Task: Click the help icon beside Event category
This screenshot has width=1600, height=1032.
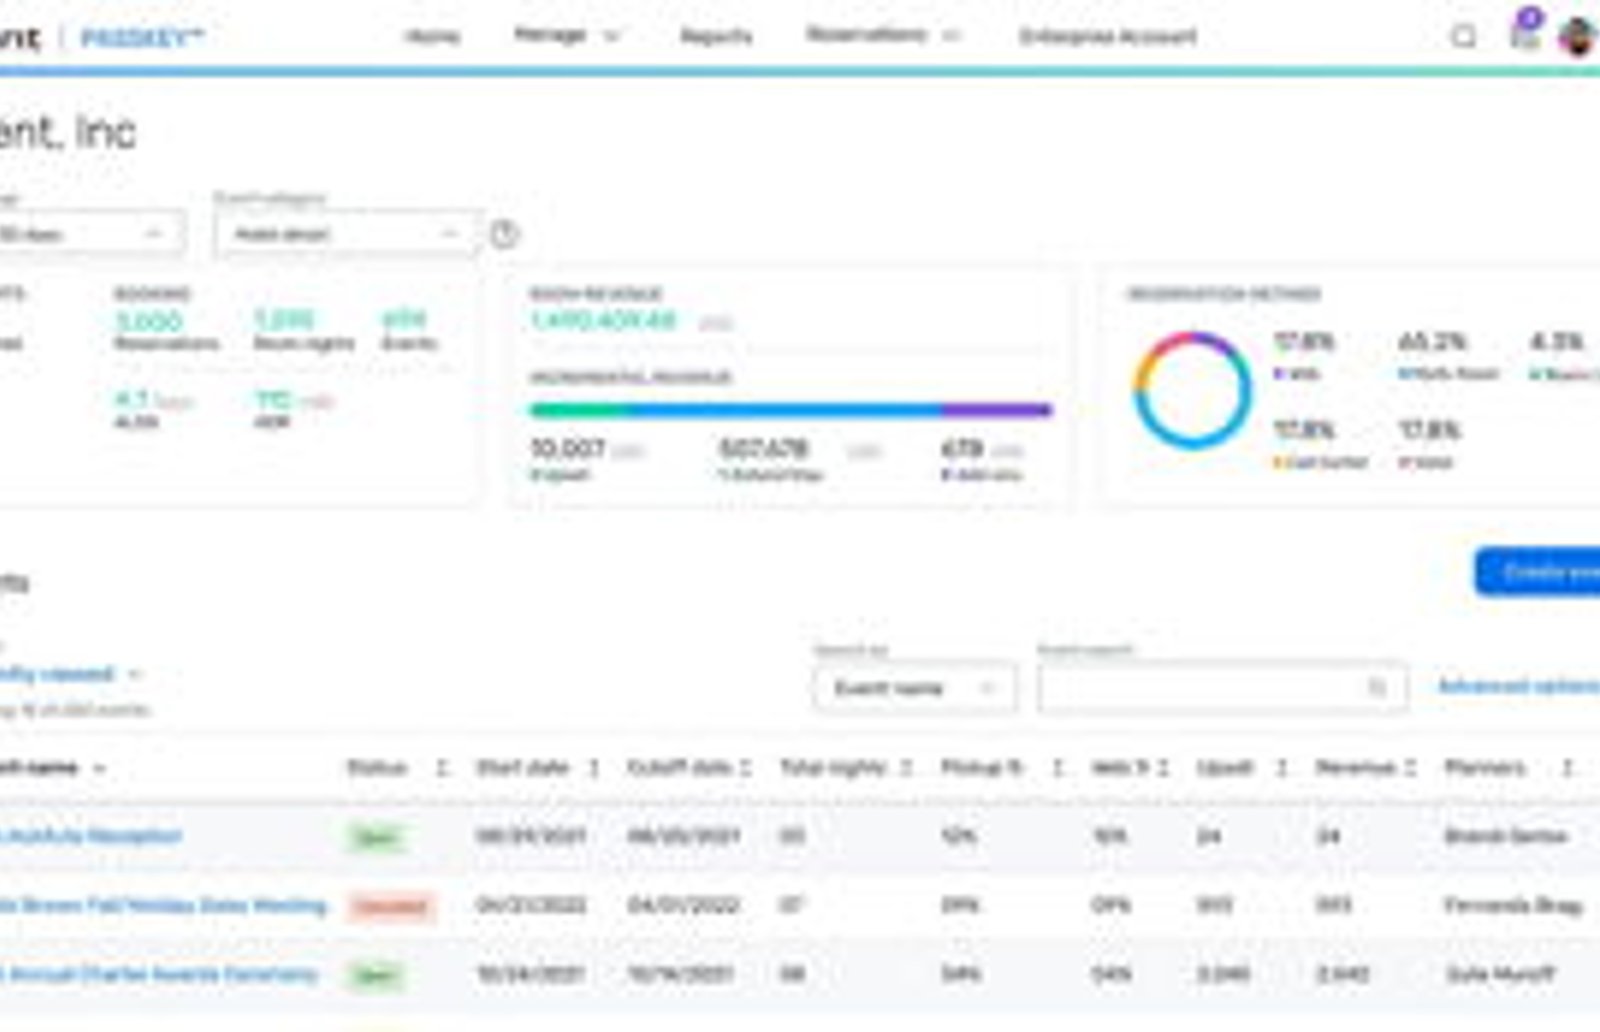Action: (x=504, y=234)
